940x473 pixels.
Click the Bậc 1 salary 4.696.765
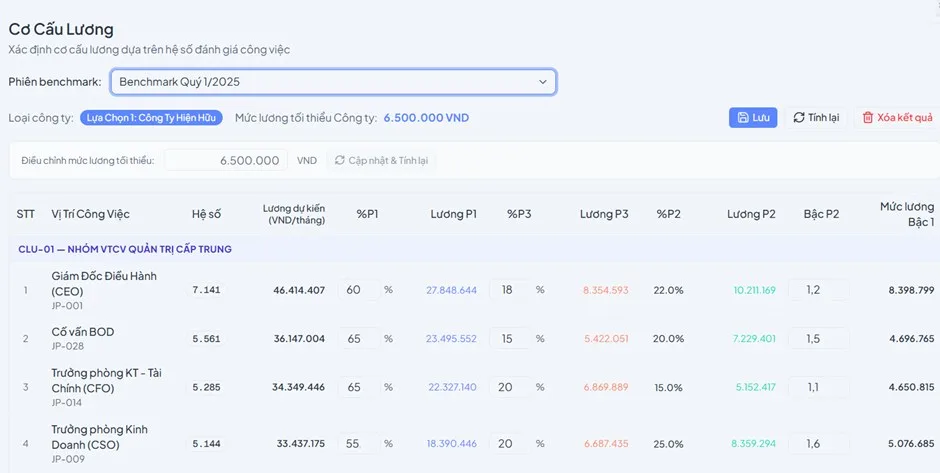912,339
